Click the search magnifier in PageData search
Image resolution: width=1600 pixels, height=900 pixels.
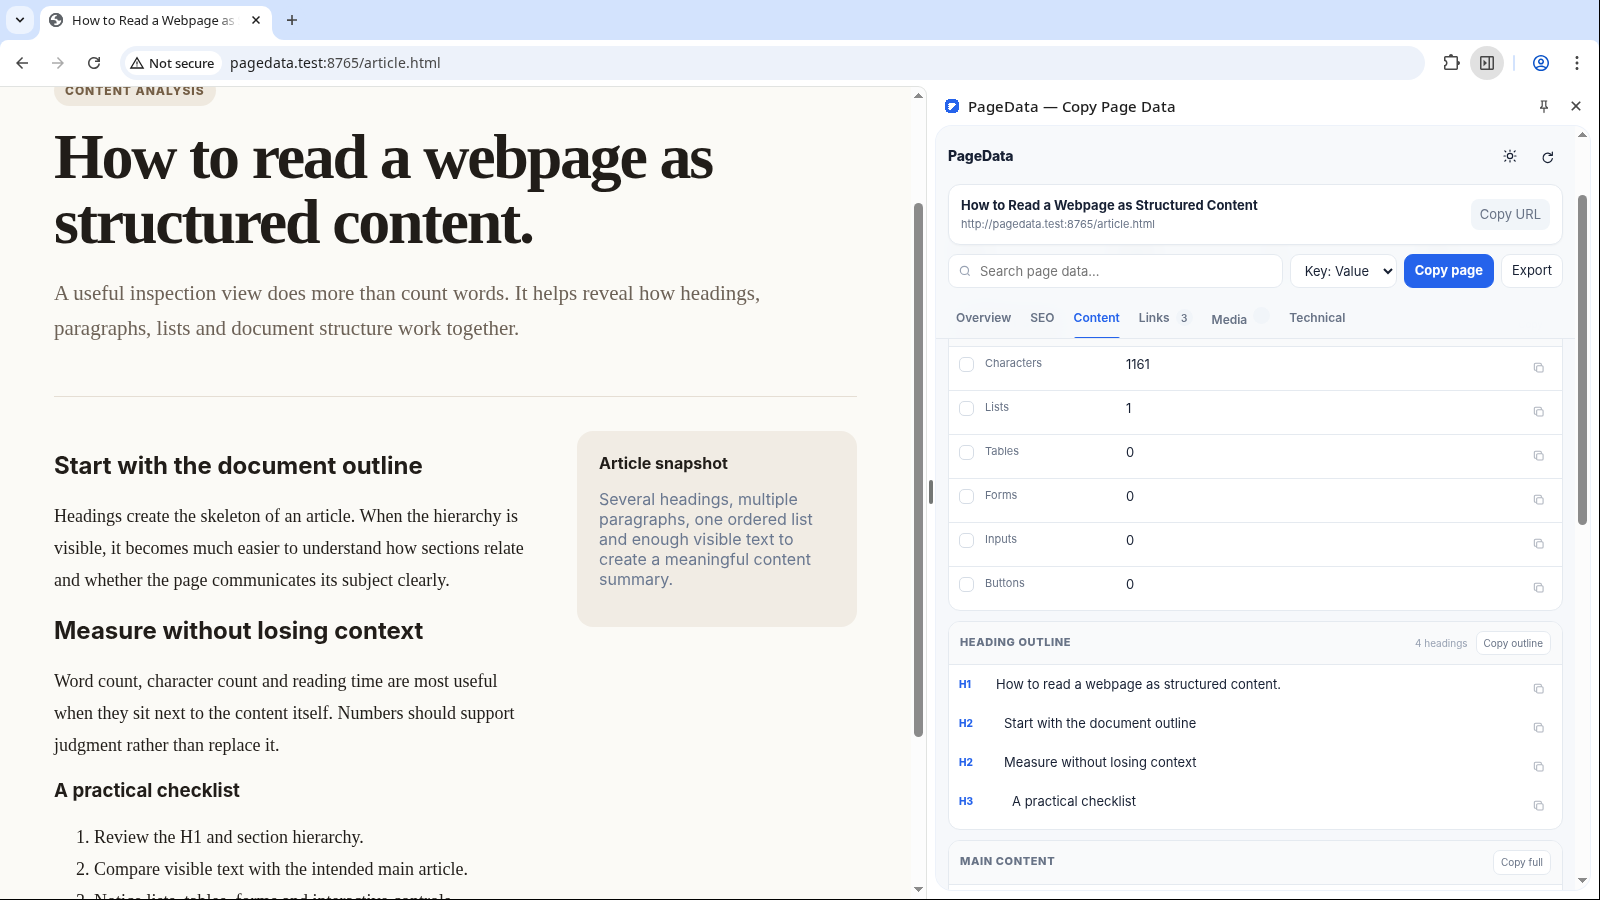click(x=965, y=271)
